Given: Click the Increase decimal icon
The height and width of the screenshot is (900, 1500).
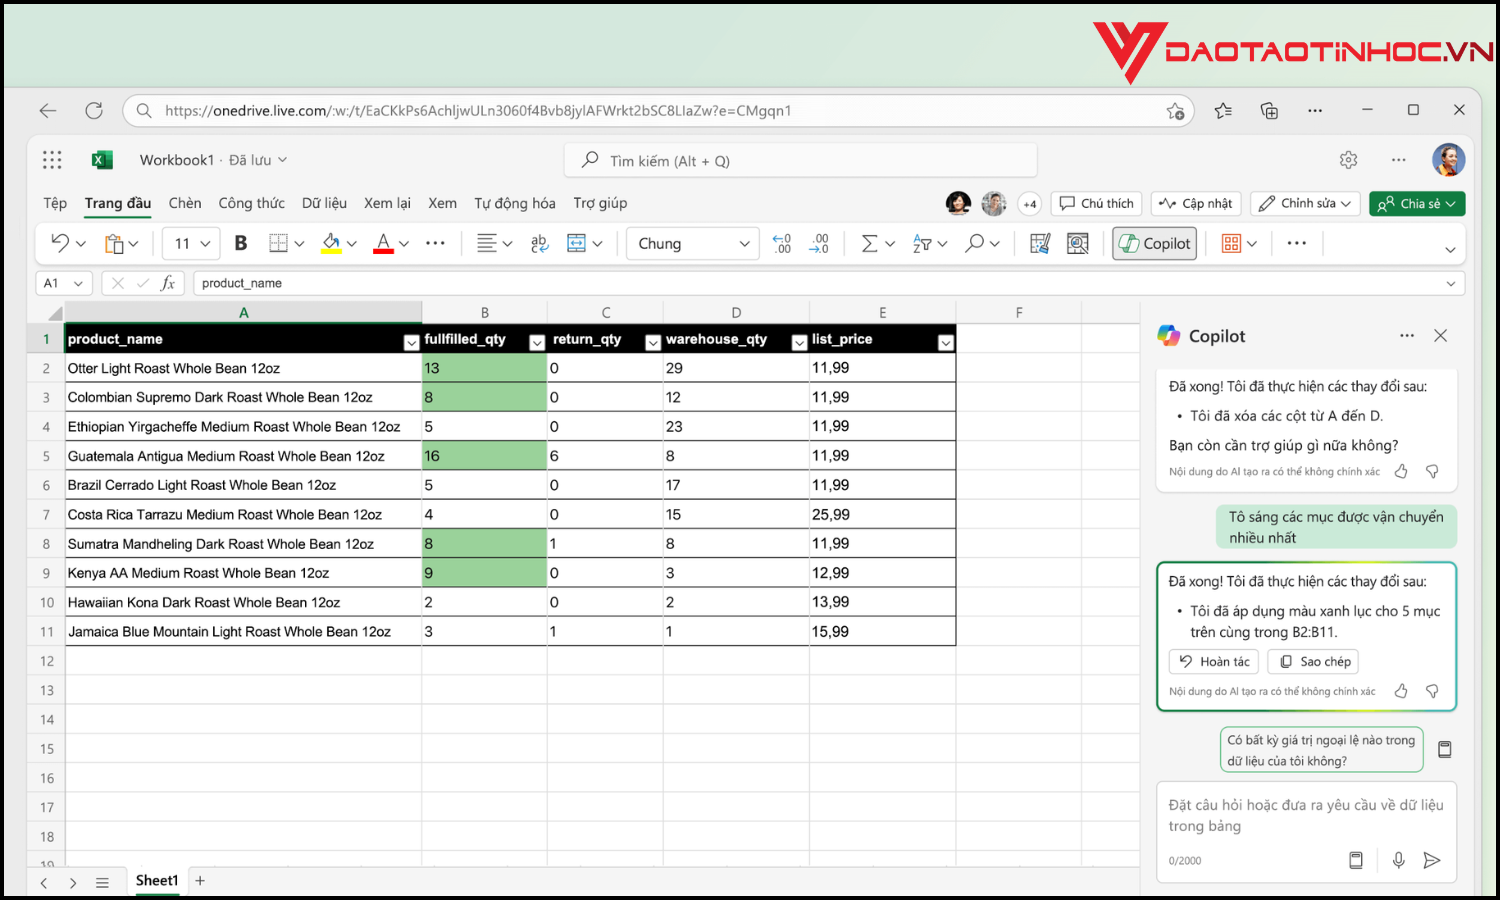Looking at the screenshot, I should [782, 243].
